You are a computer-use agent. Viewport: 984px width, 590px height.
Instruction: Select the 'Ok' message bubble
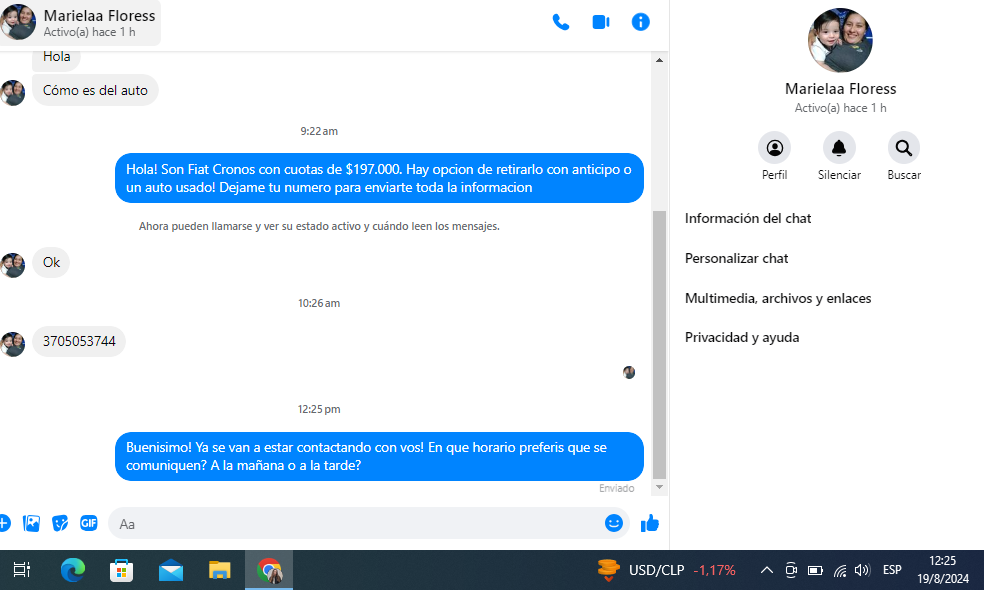pyautogui.click(x=51, y=262)
